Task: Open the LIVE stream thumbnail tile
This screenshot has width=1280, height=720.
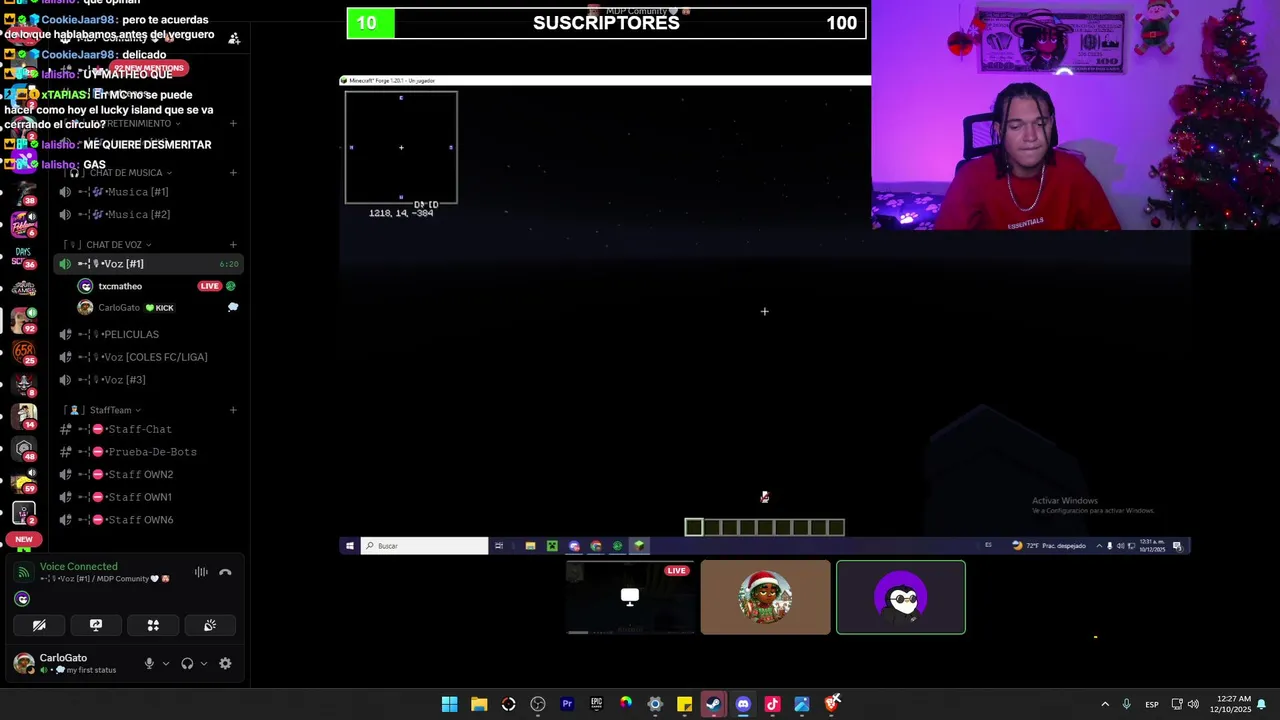Action: (x=630, y=597)
